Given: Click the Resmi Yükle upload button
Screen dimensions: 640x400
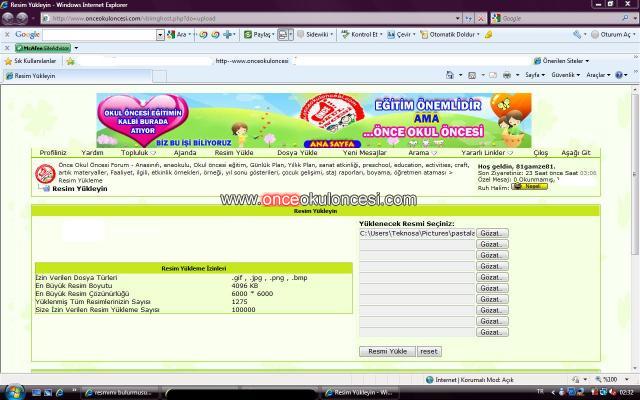Looking at the screenshot, I should tap(386, 351).
